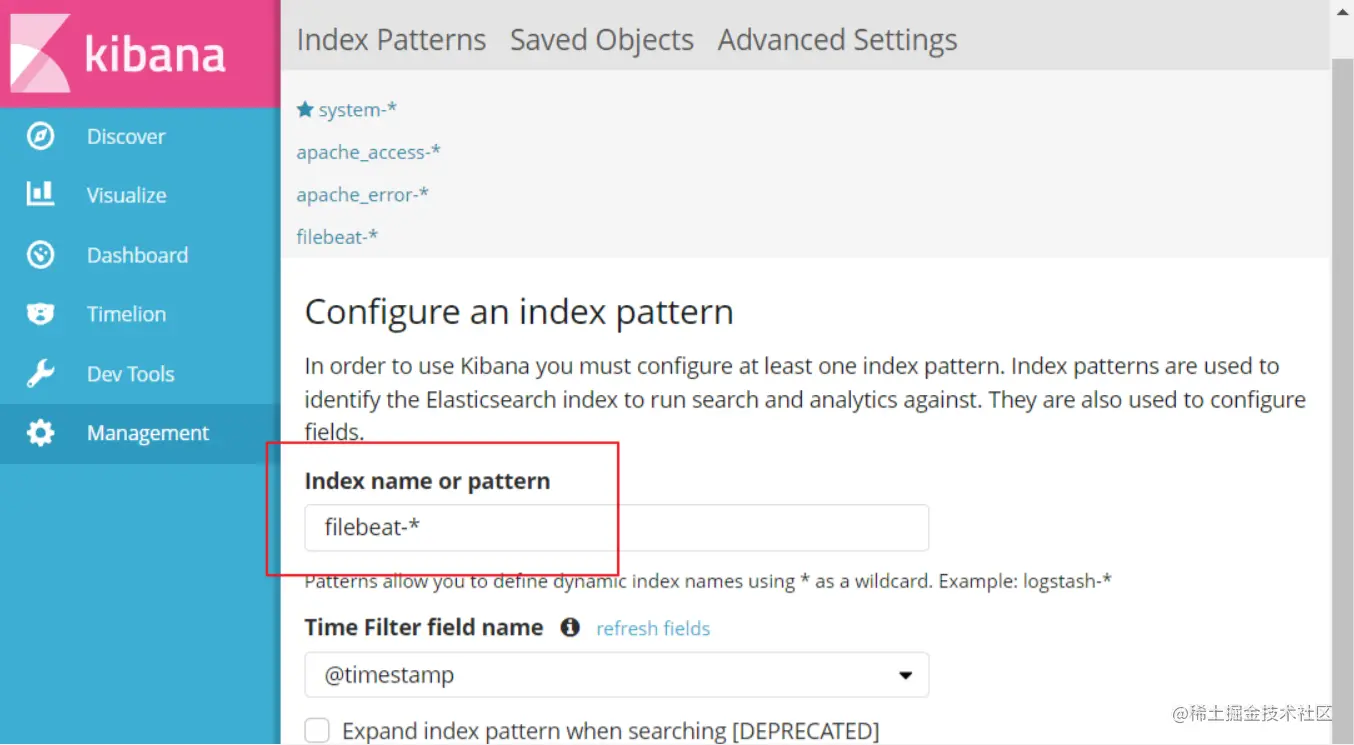The width and height of the screenshot is (1354, 745).
Task: Click the refresh fields link
Action: click(x=653, y=629)
